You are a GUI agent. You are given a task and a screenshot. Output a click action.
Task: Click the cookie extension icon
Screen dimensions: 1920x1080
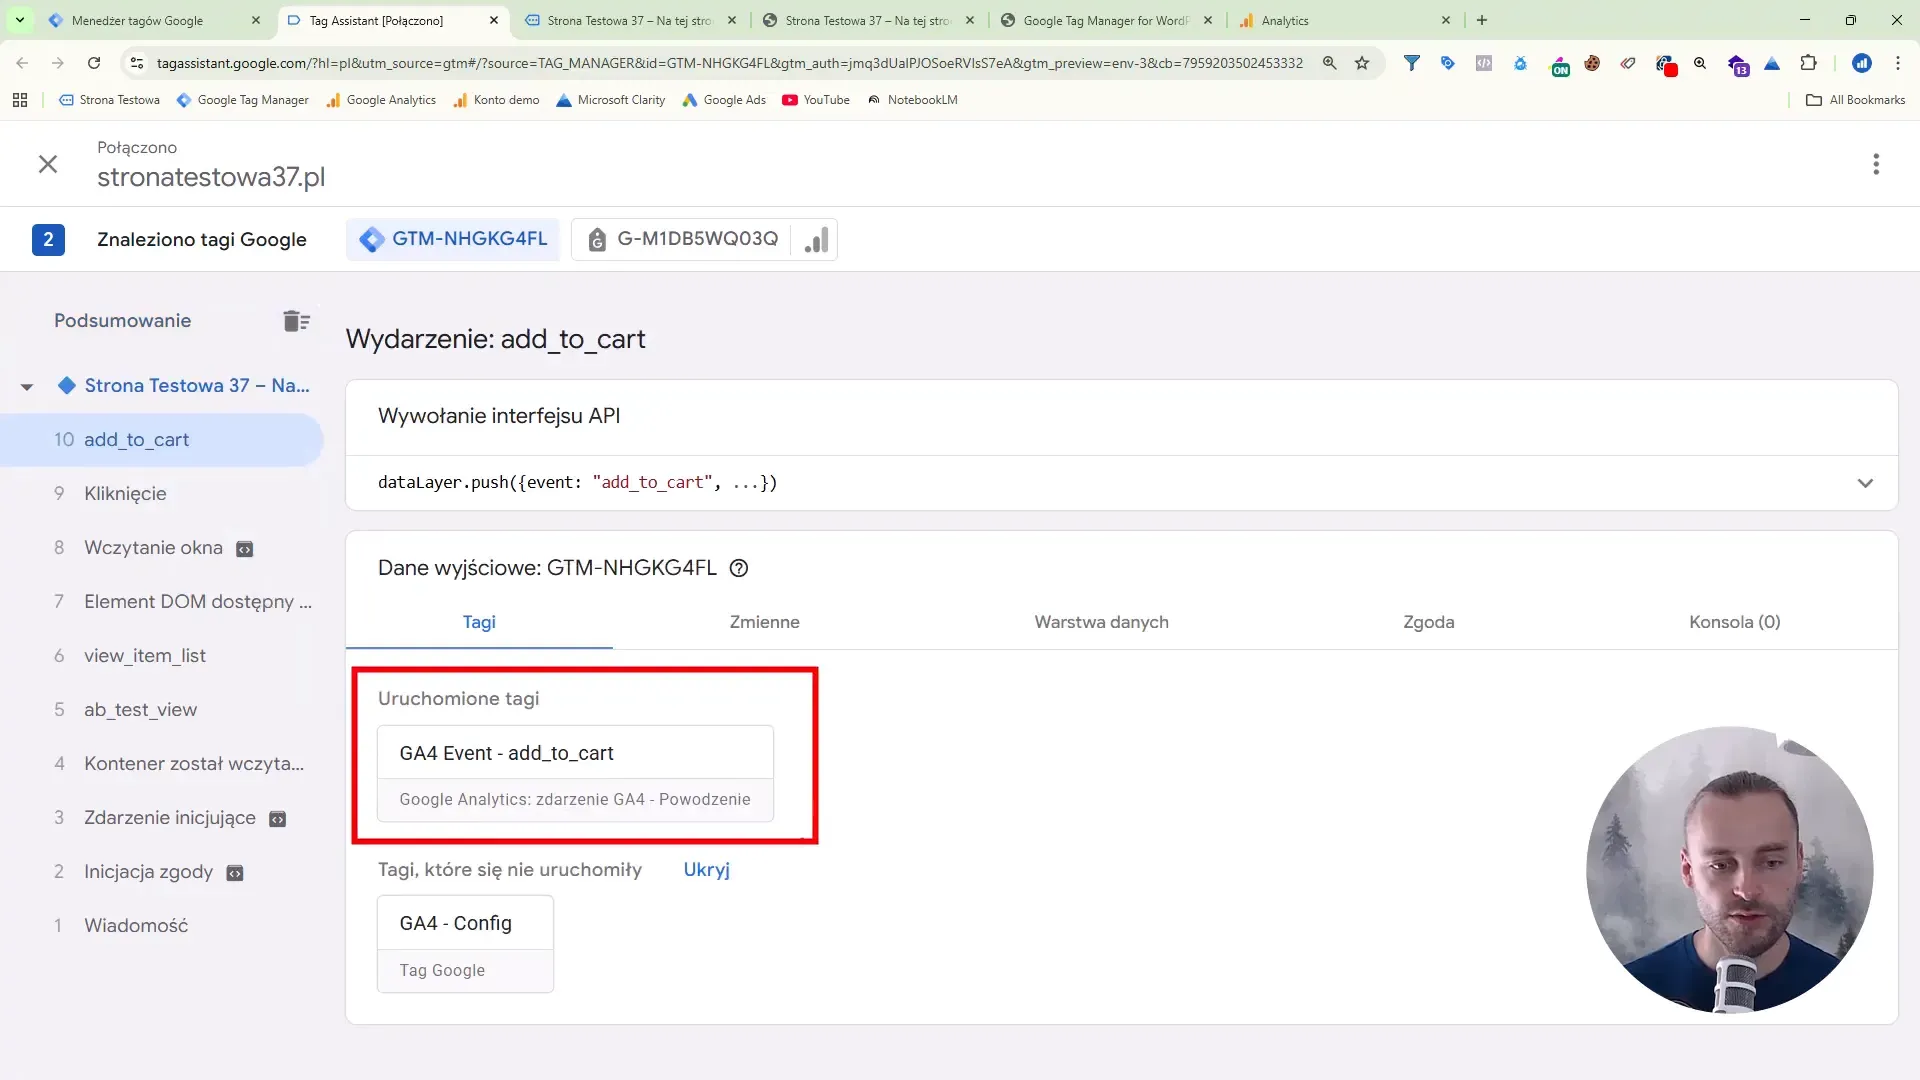(1592, 63)
